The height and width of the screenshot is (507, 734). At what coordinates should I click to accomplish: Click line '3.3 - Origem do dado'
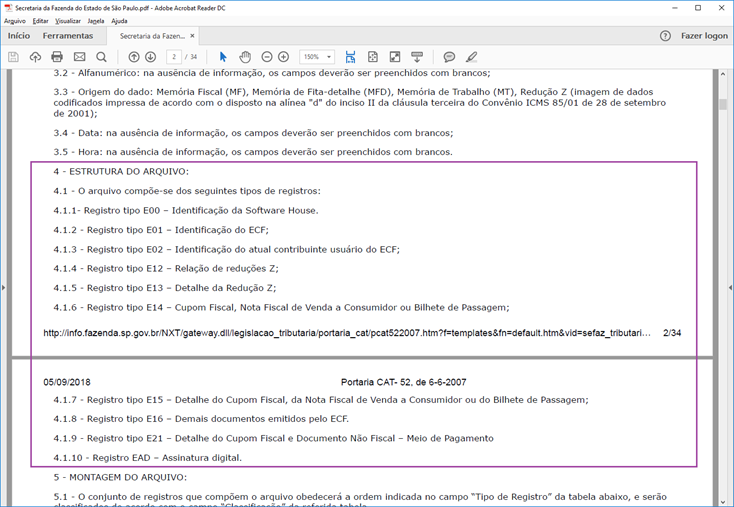[360, 103]
